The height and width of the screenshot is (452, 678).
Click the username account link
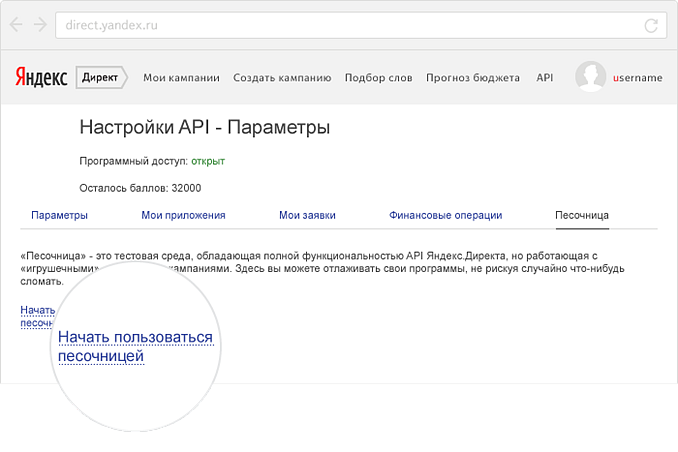pos(637,77)
